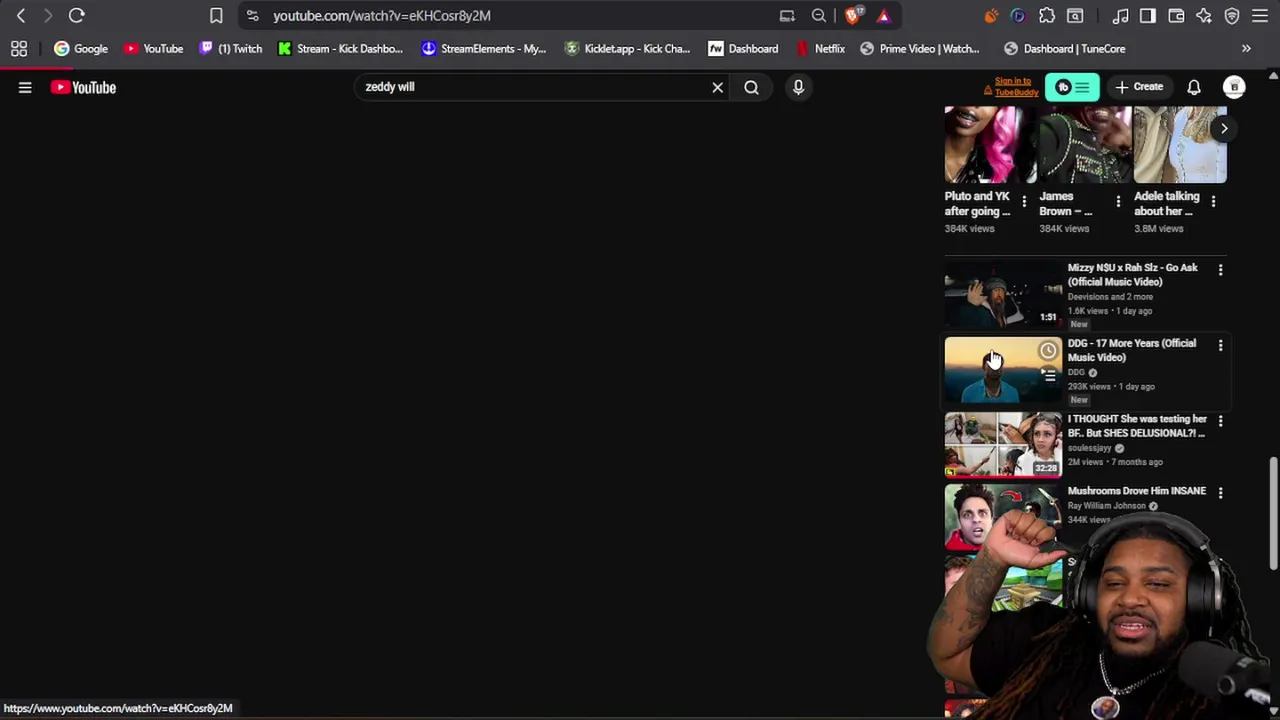Open the tab search window icon
Screen dimensions: 1280x720
(1075, 16)
